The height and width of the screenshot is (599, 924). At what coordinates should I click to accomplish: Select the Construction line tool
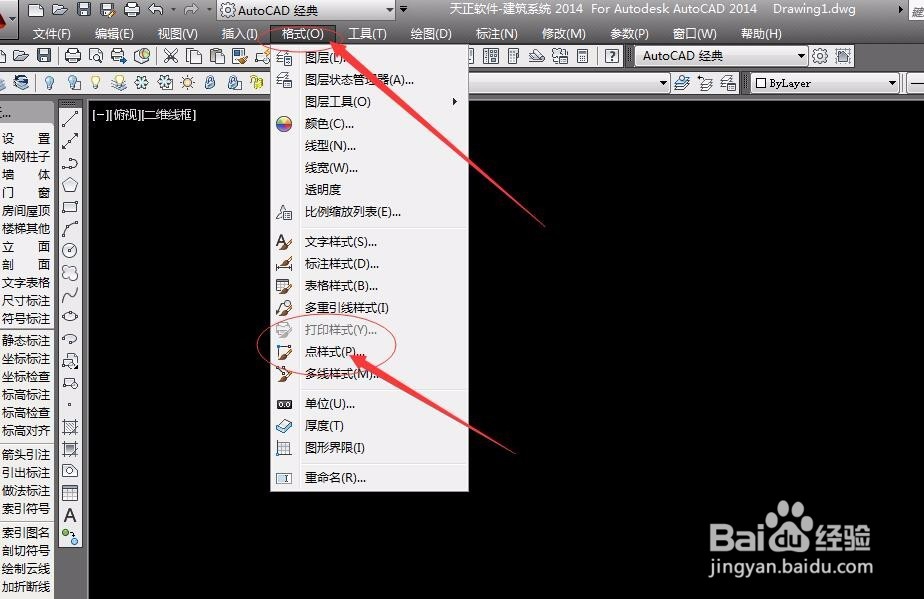point(70,141)
